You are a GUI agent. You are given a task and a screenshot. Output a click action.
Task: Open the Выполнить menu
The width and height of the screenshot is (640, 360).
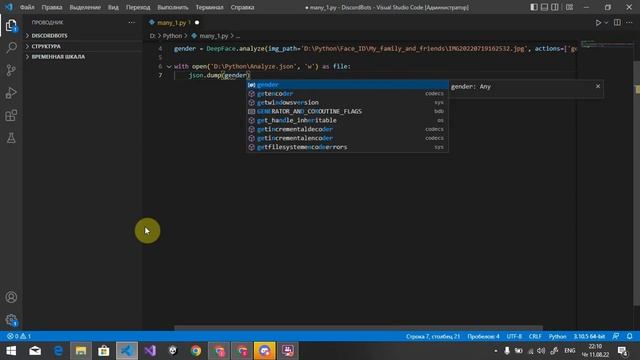[173, 7]
